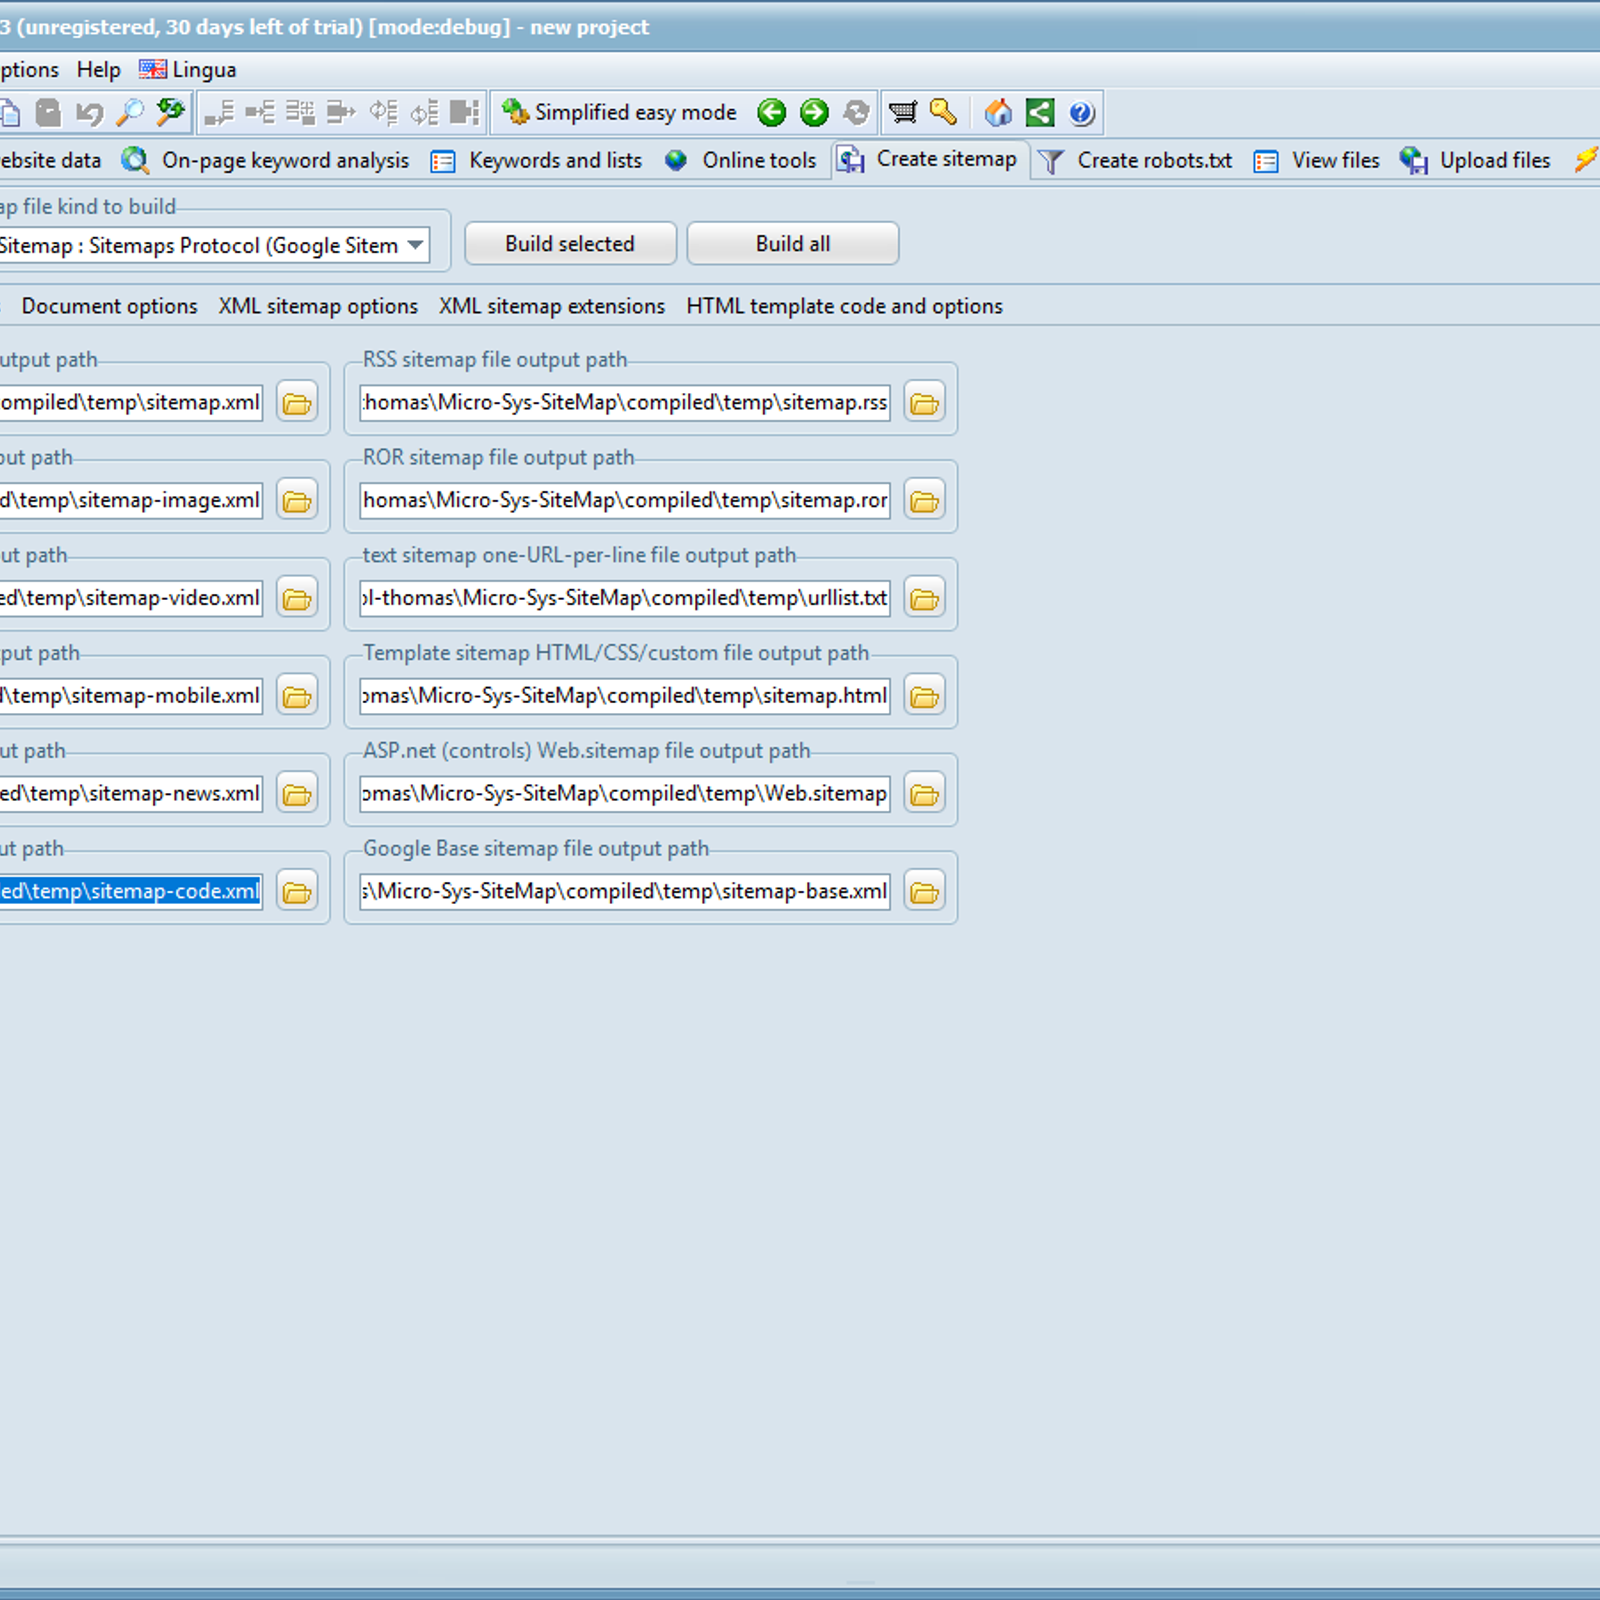Browse folder for sitemap-mobile.xml output path
1600x1600 pixels.
[x=297, y=696]
